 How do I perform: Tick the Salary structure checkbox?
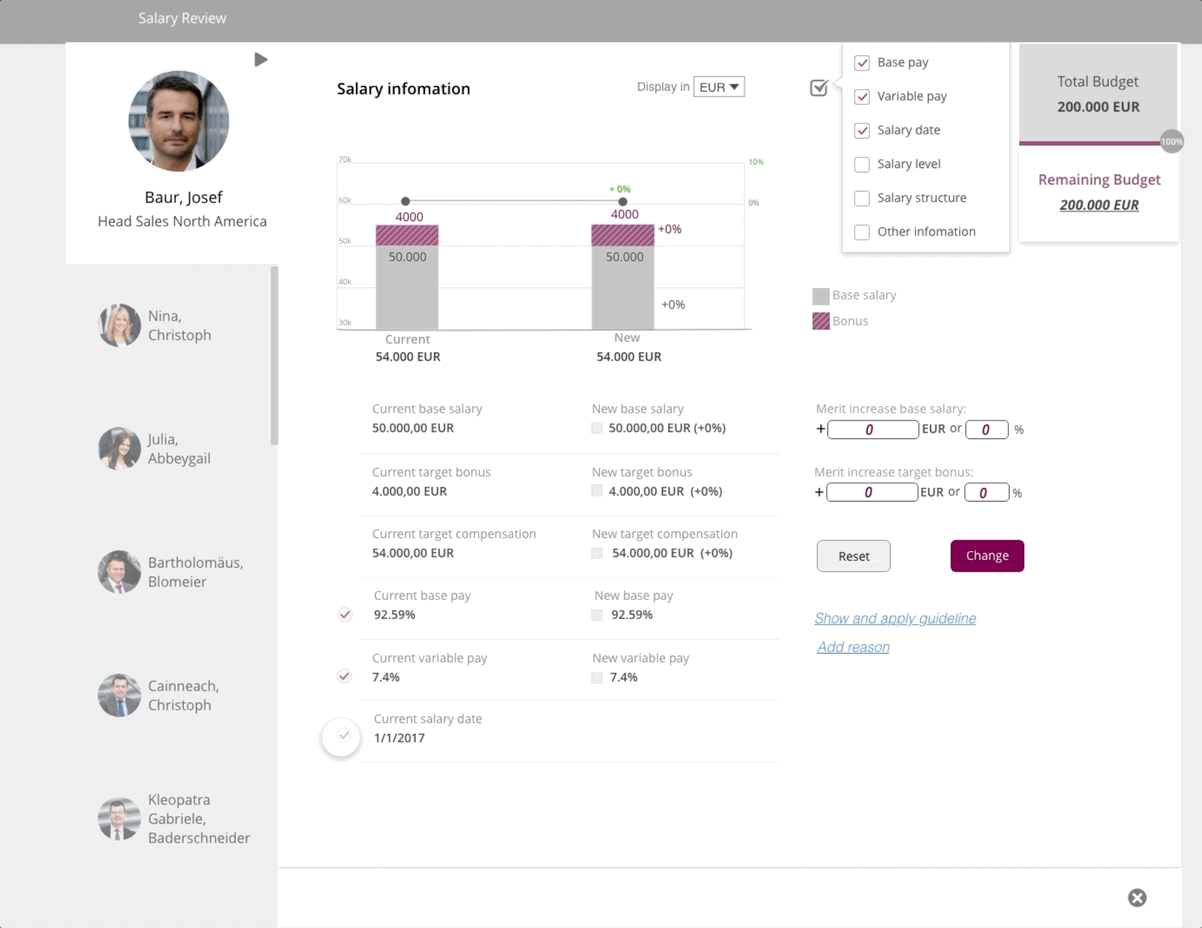862,198
